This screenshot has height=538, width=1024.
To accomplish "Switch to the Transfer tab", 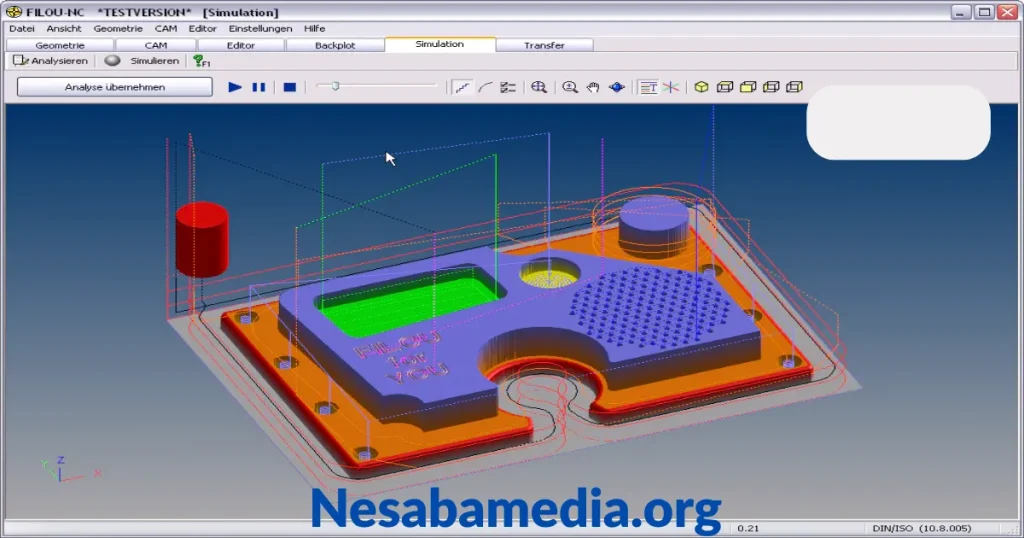I will click(544, 45).
